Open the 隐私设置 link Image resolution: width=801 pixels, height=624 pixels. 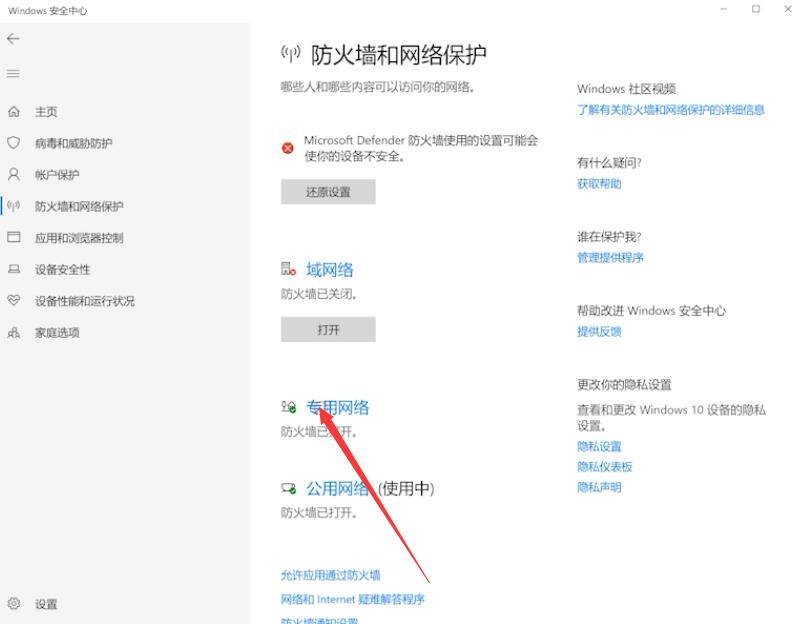pyautogui.click(x=599, y=447)
